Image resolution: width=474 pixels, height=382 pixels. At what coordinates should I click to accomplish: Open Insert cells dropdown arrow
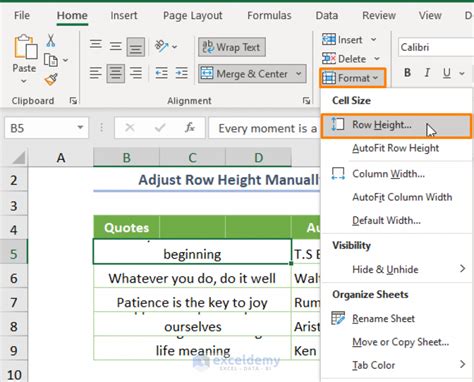[374, 40]
